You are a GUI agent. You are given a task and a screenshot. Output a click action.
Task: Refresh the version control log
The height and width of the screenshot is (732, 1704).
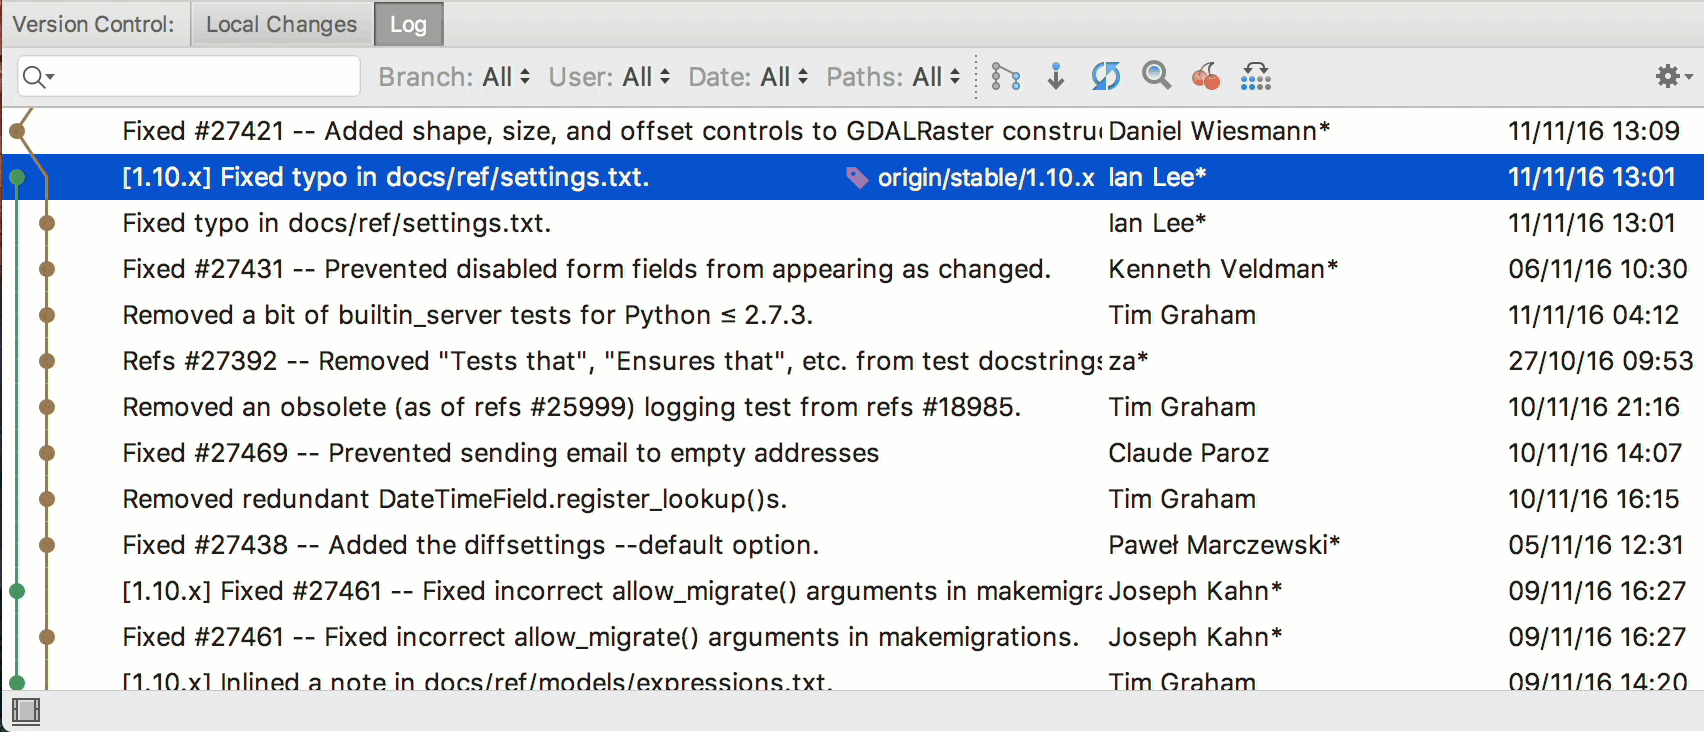1105,76
